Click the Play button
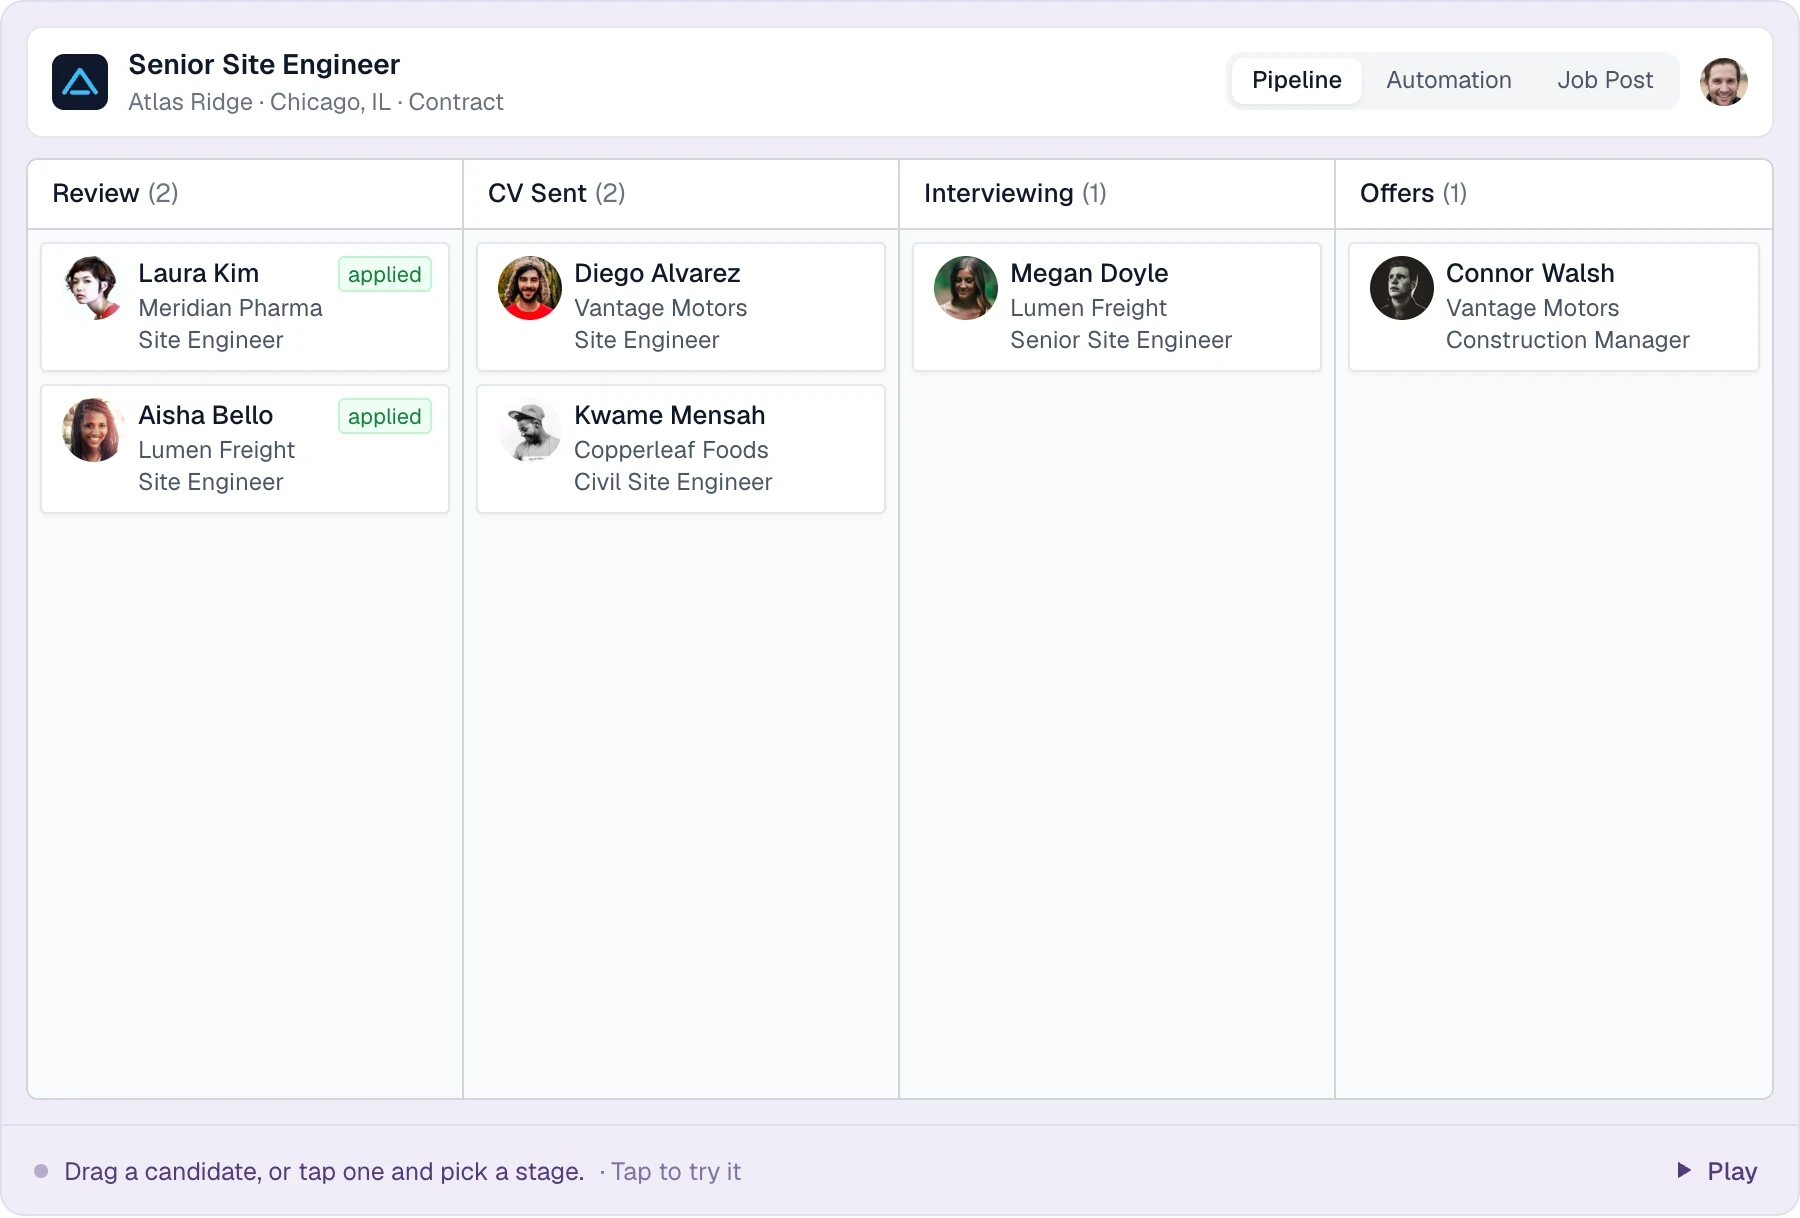 [1717, 1171]
